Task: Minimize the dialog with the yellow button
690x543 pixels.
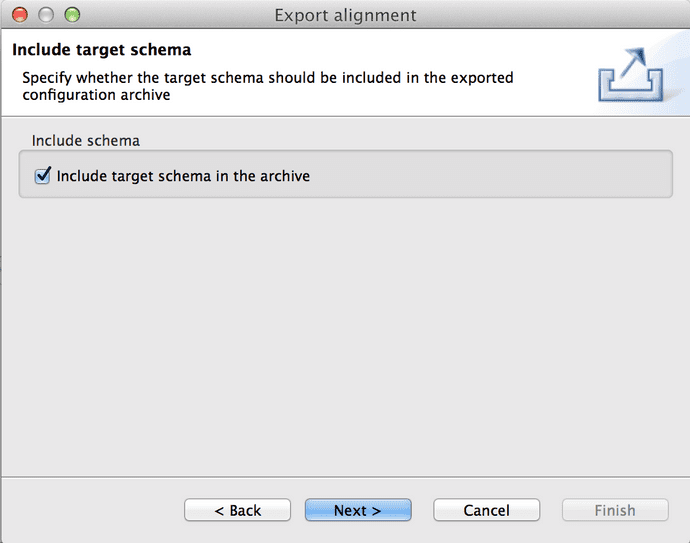Action: point(45,15)
